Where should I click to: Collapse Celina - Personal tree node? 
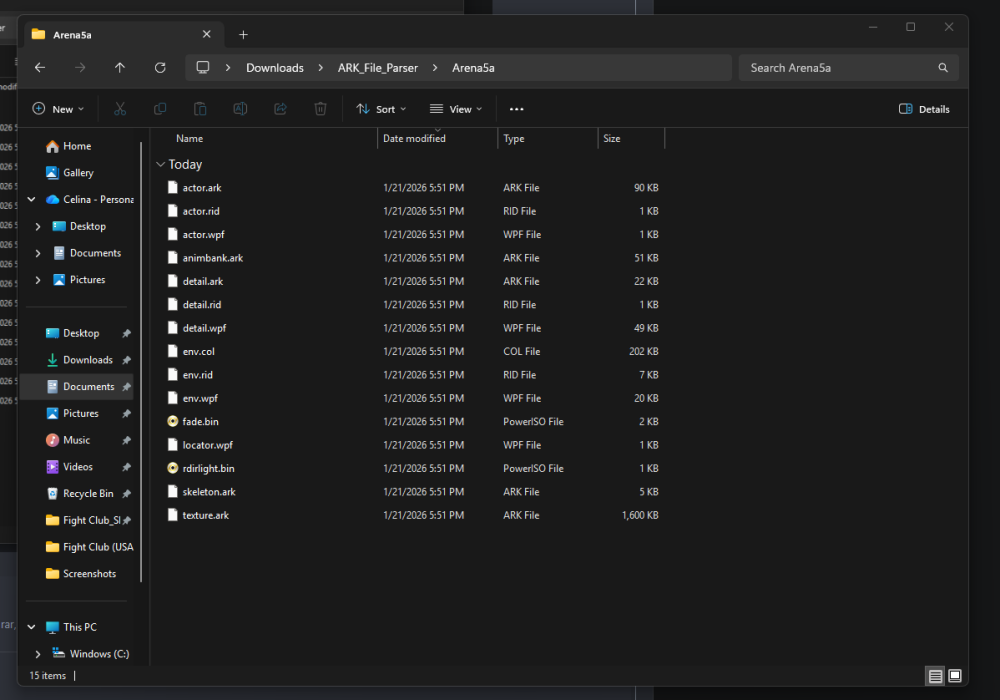31,200
